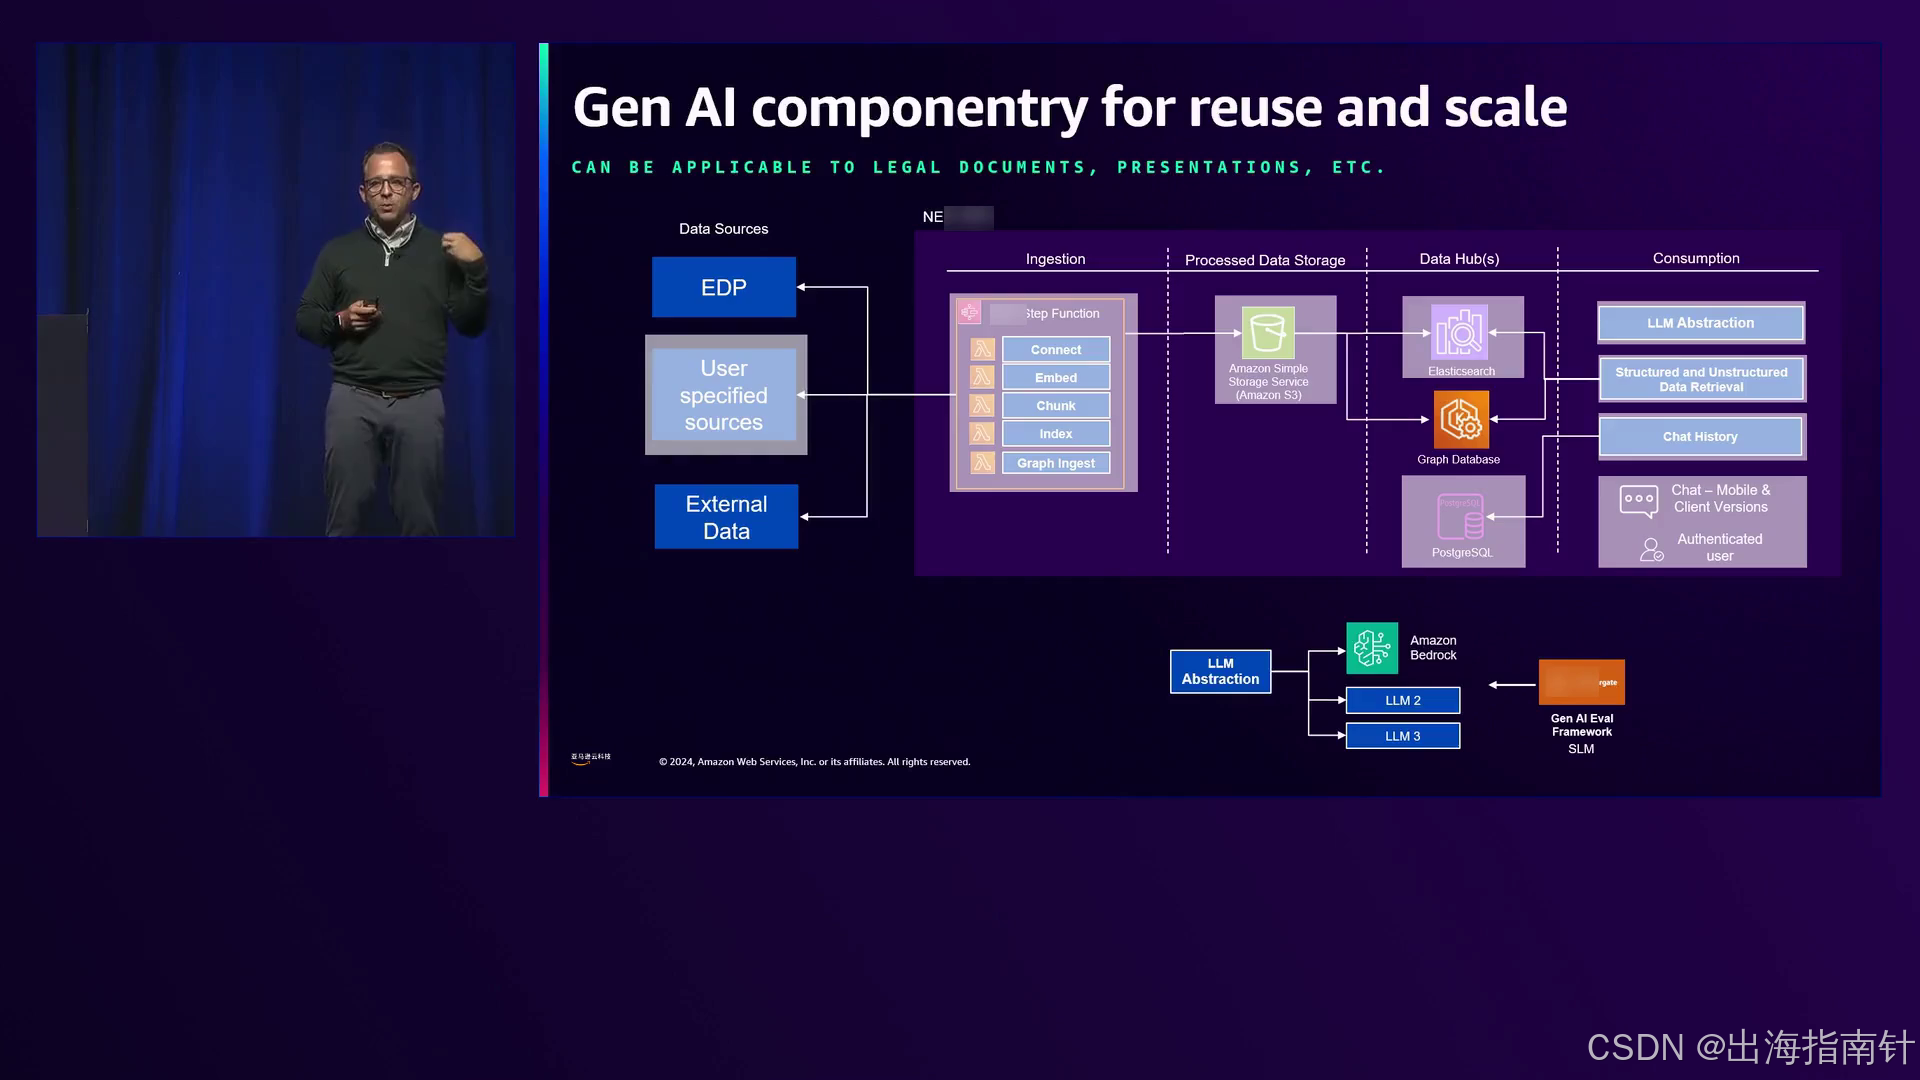Select the EDP data source box
This screenshot has height=1080, width=1920.
[723, 287]
